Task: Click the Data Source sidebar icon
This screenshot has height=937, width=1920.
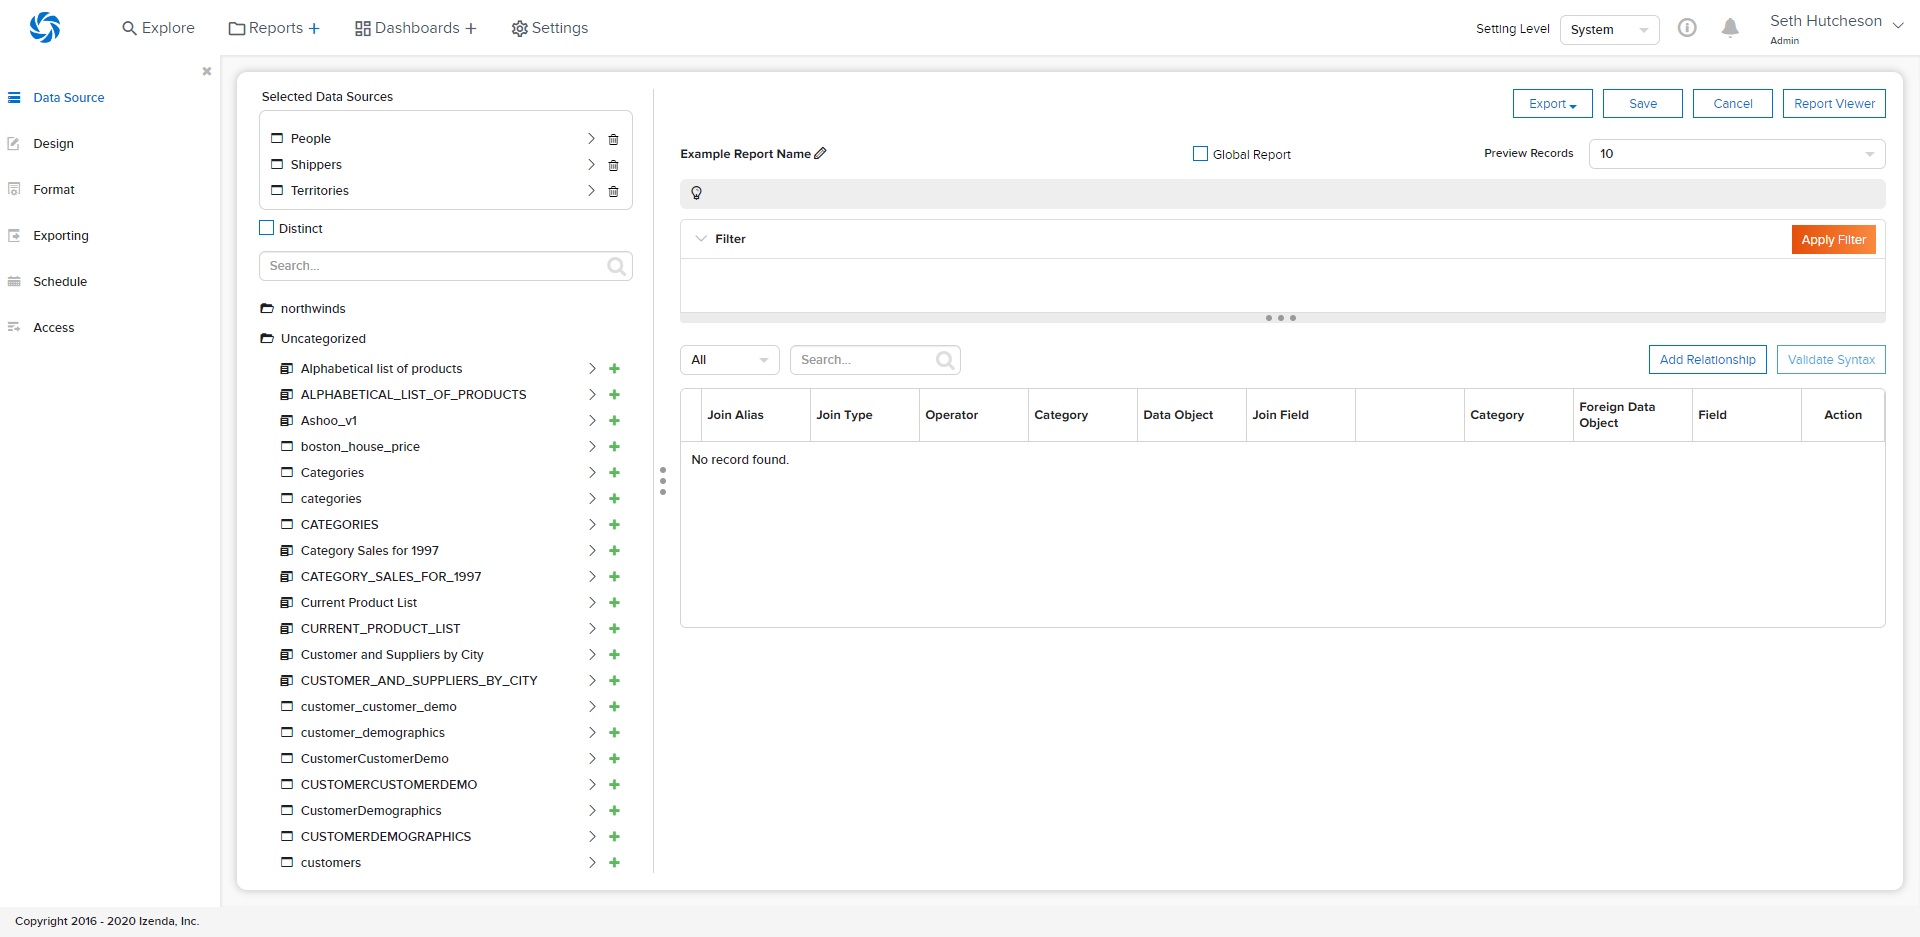Action: [x=14, y=98]
